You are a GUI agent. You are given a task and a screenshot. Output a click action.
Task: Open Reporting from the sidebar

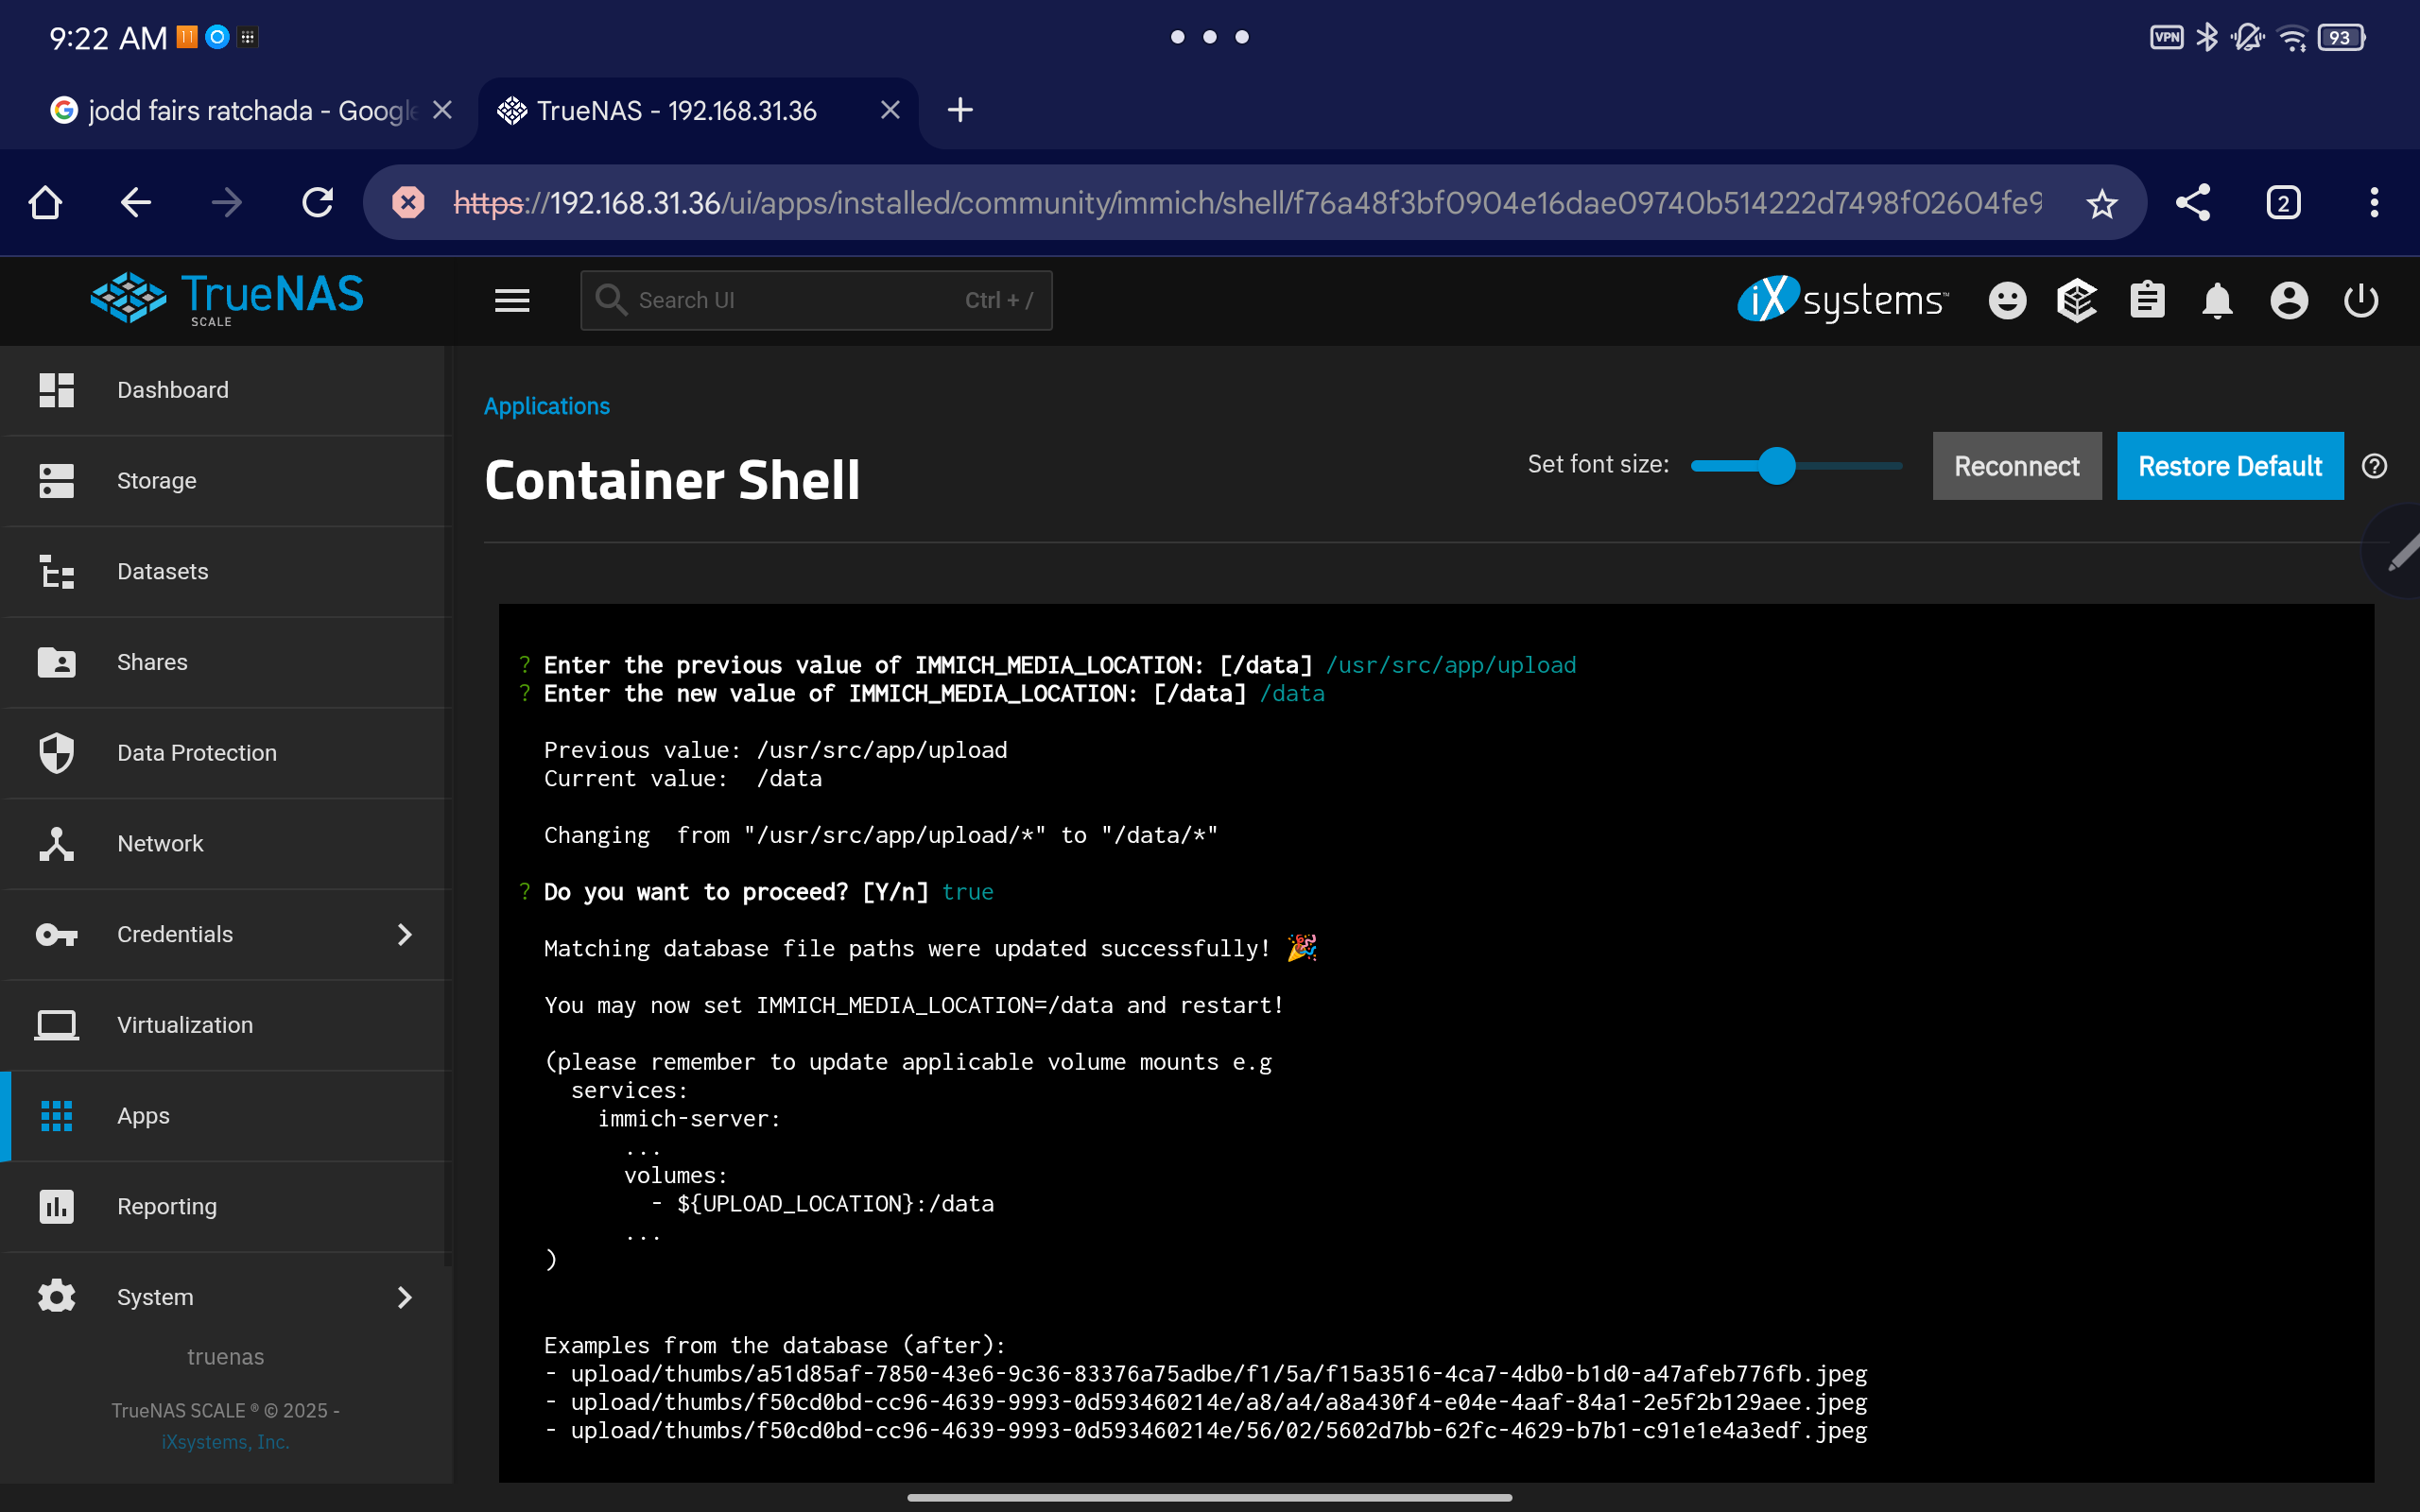[167, 1206]
